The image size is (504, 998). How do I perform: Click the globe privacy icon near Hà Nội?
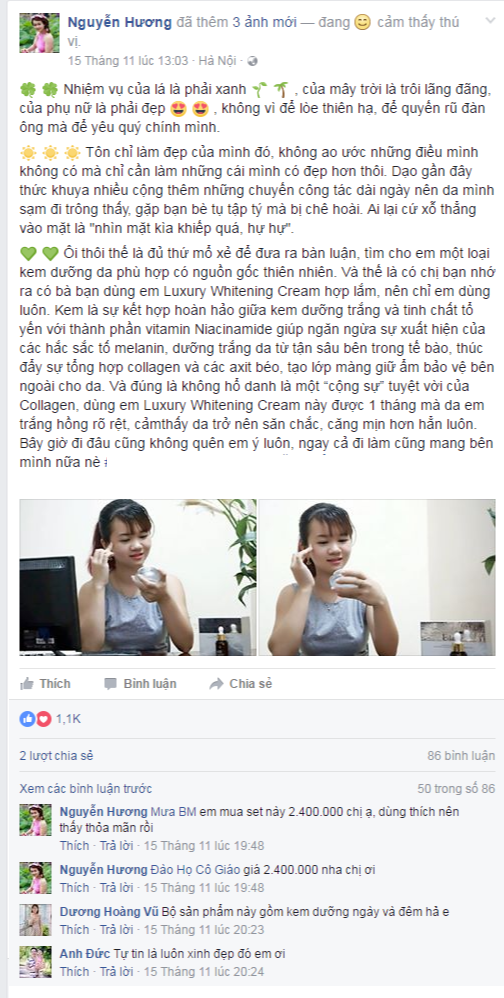[253, 61]
